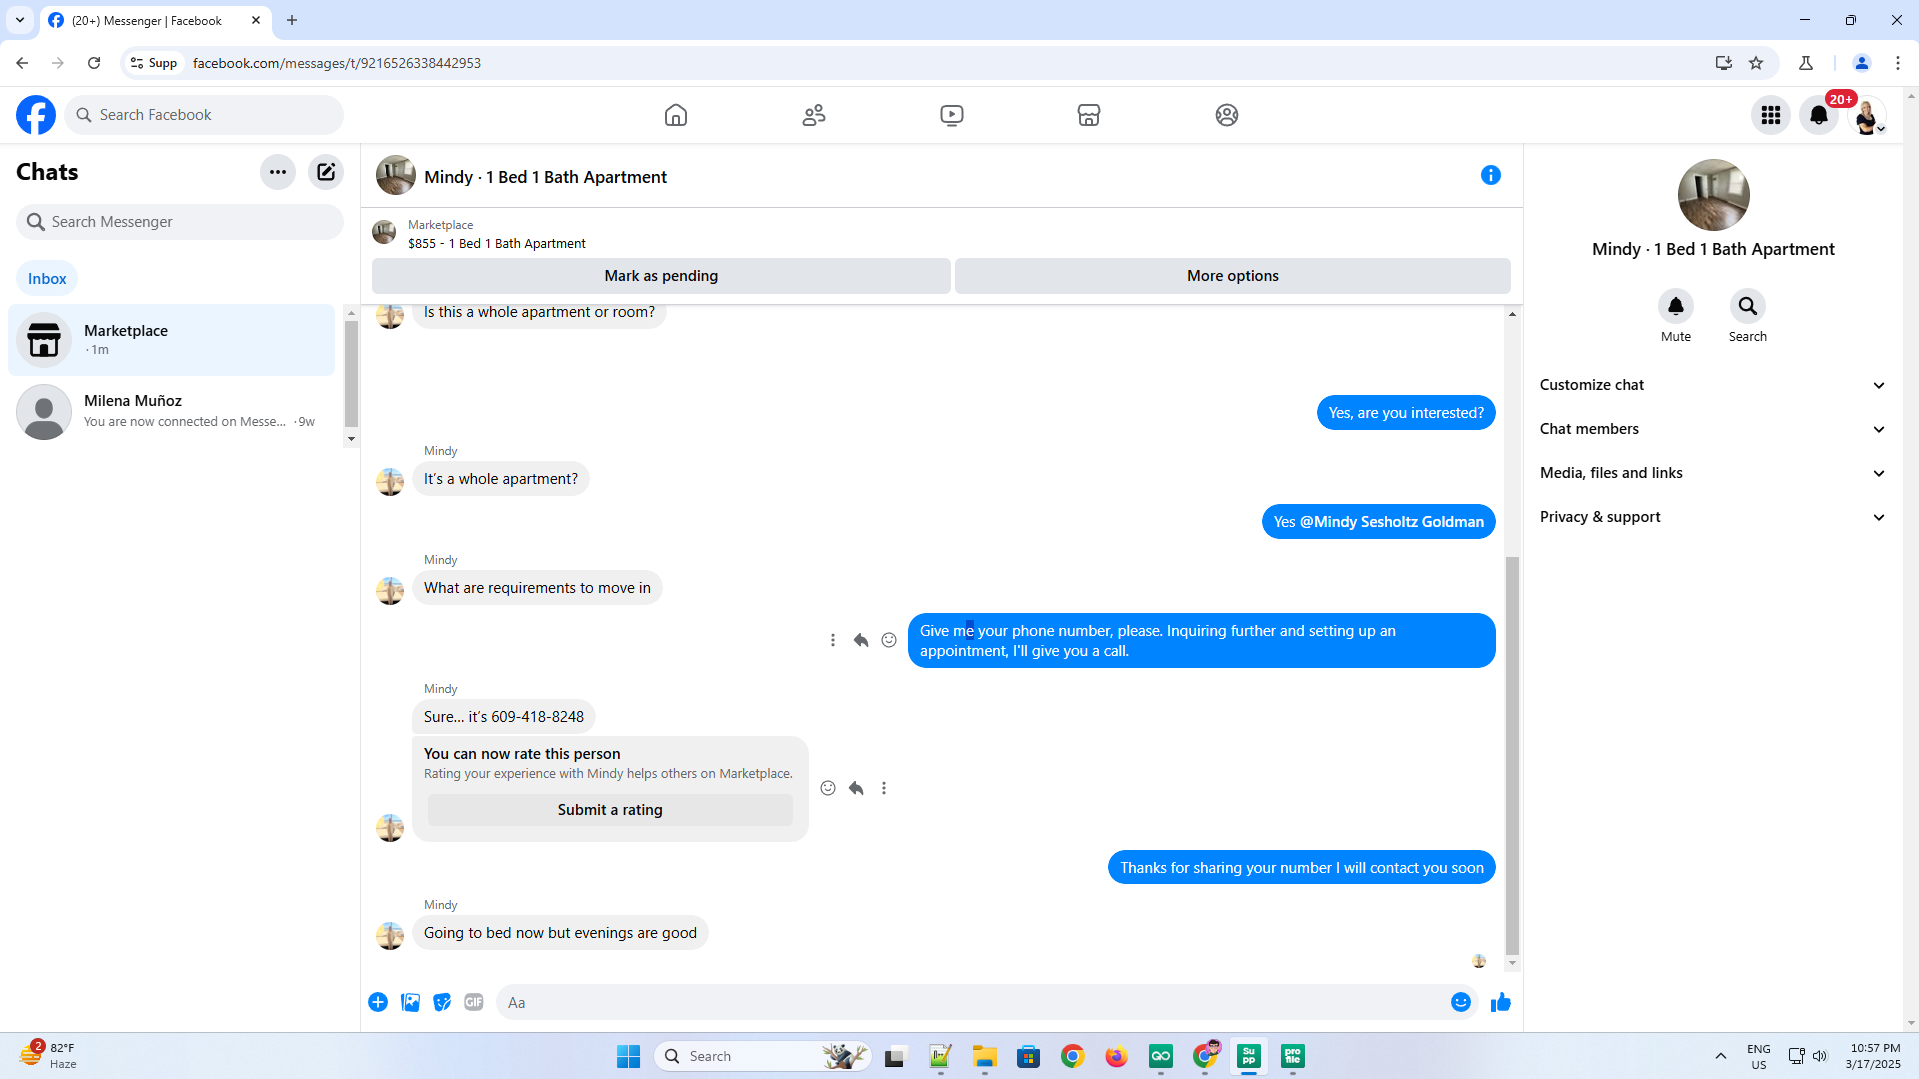
Task: Open Chrome customize menu three dots
Action: (1898, 63)
